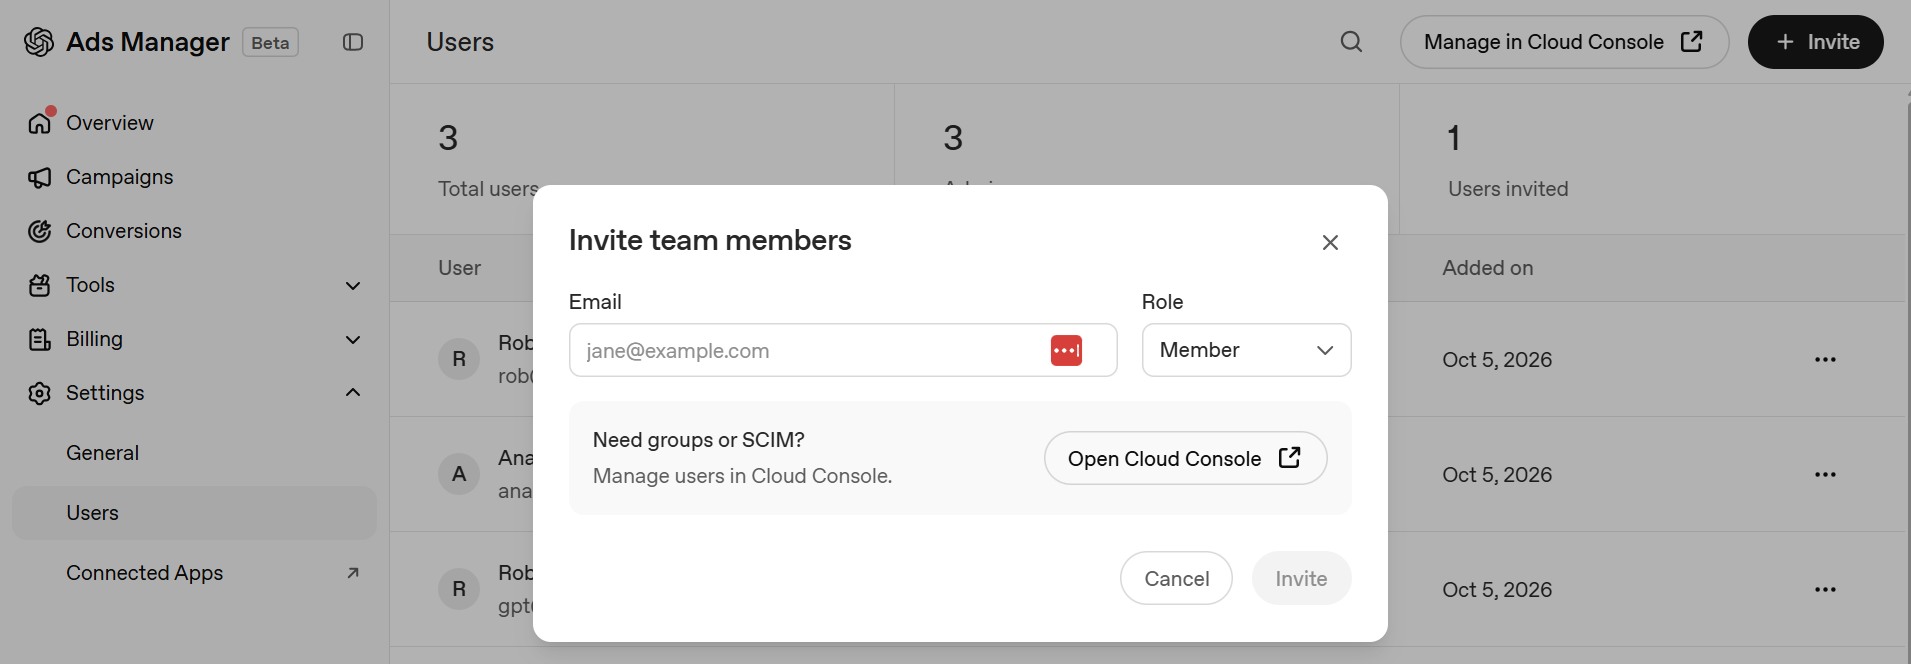The height and width of the screenshot is (664, 1911).
Task: Click the Total users stat label
Action: tap(488, 189)
